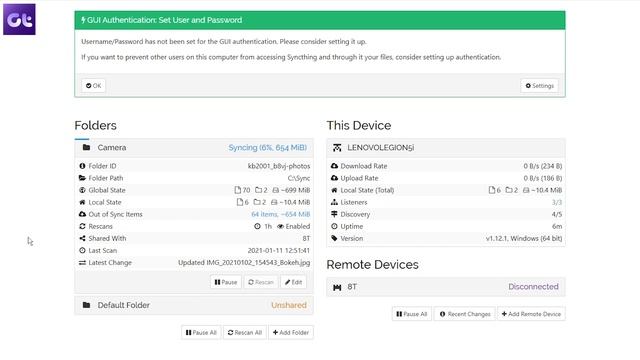Expand the Default Folder panel
This screenshot has width=640, height=360.
(194, 305)
